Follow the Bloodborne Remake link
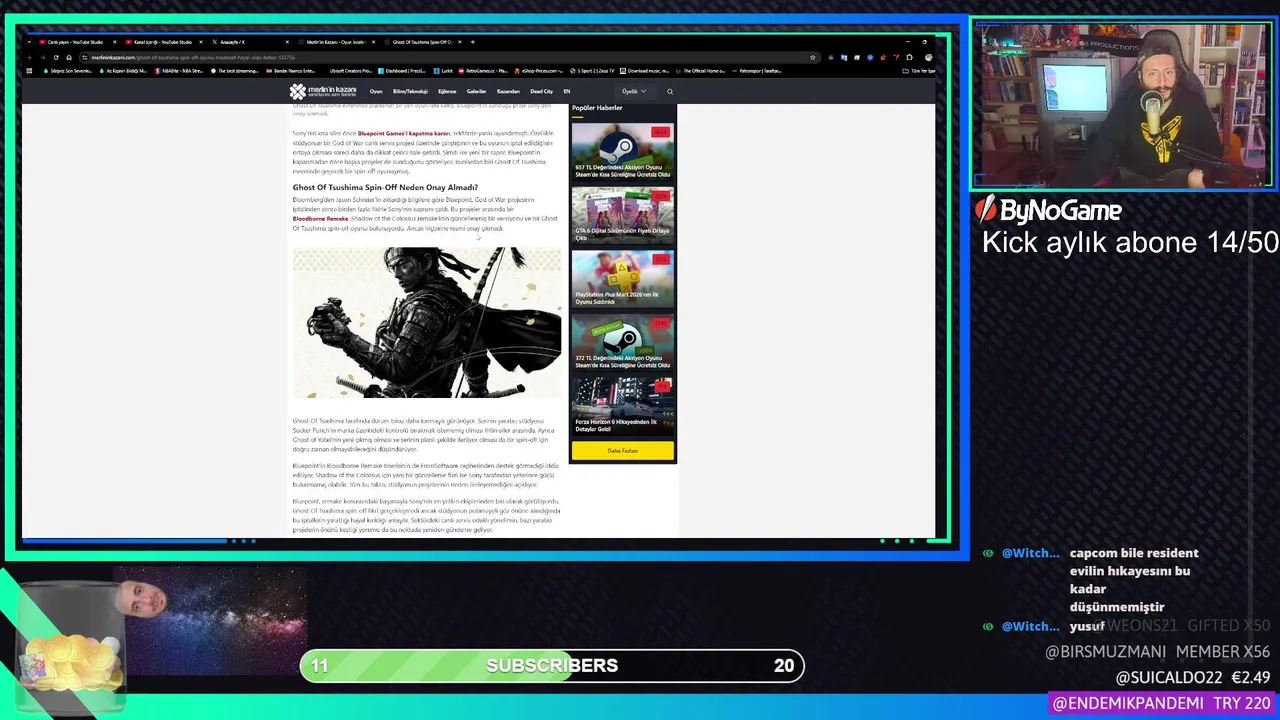 click(320, 218)
